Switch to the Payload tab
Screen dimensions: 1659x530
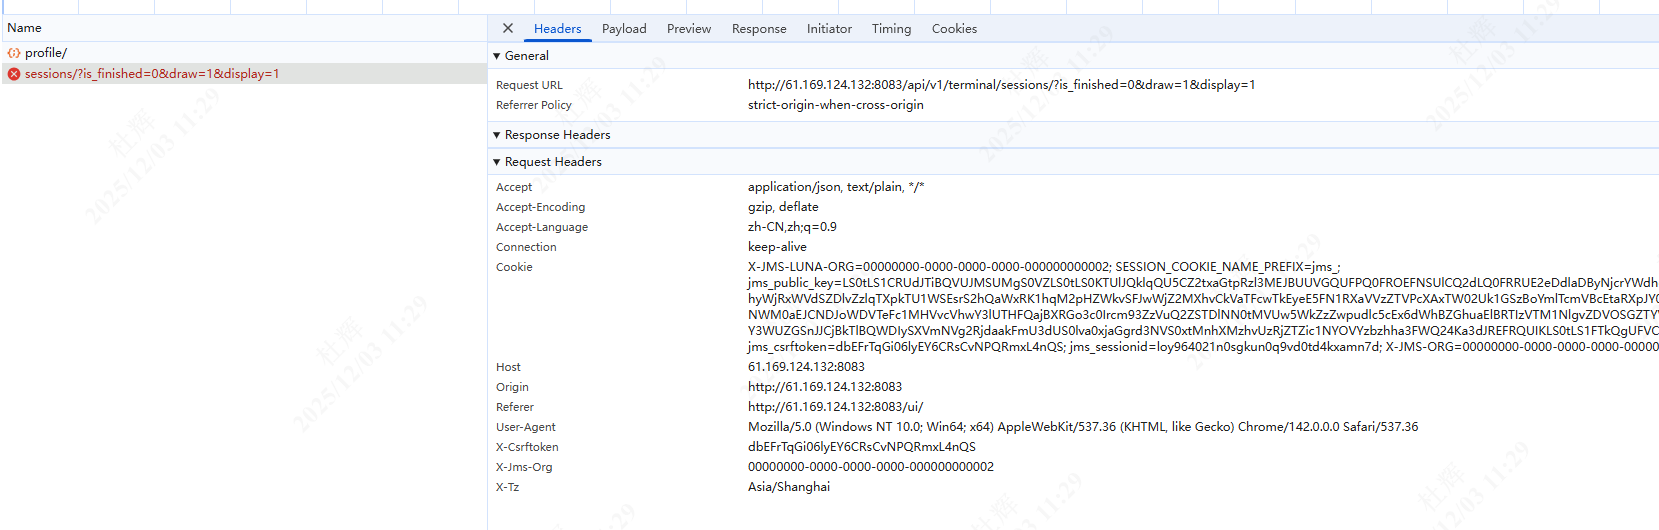coord(624,29)
